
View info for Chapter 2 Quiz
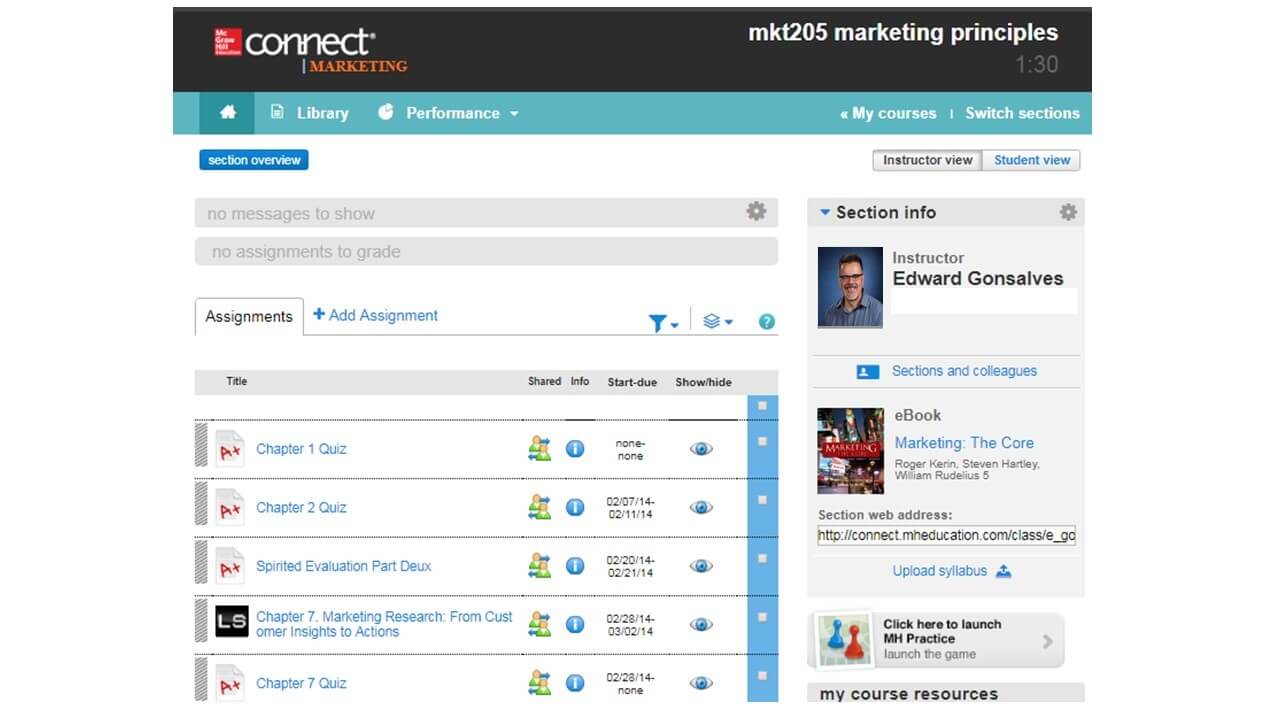(x=575, y=507)
